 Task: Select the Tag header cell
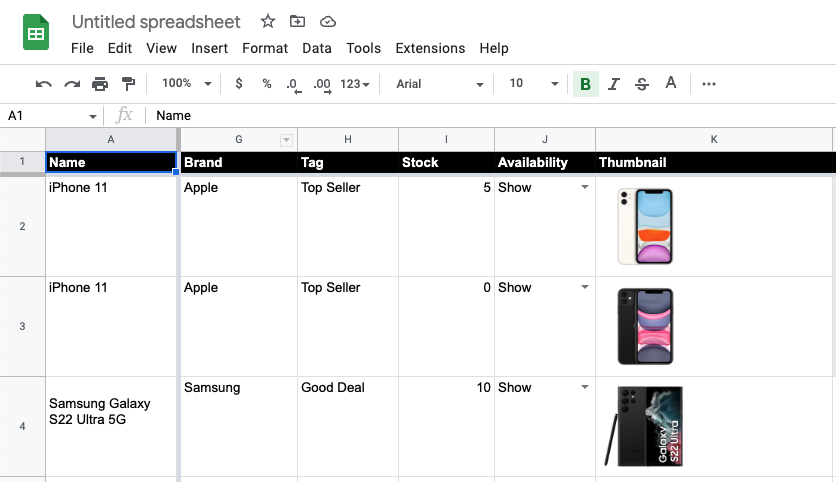tap(348, 163)
